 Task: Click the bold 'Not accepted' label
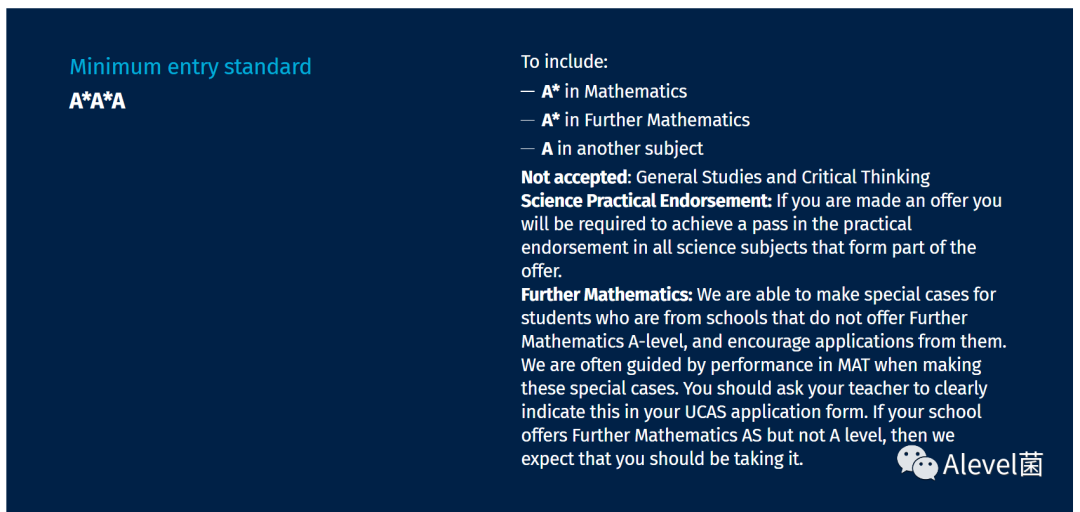(575, 177)
